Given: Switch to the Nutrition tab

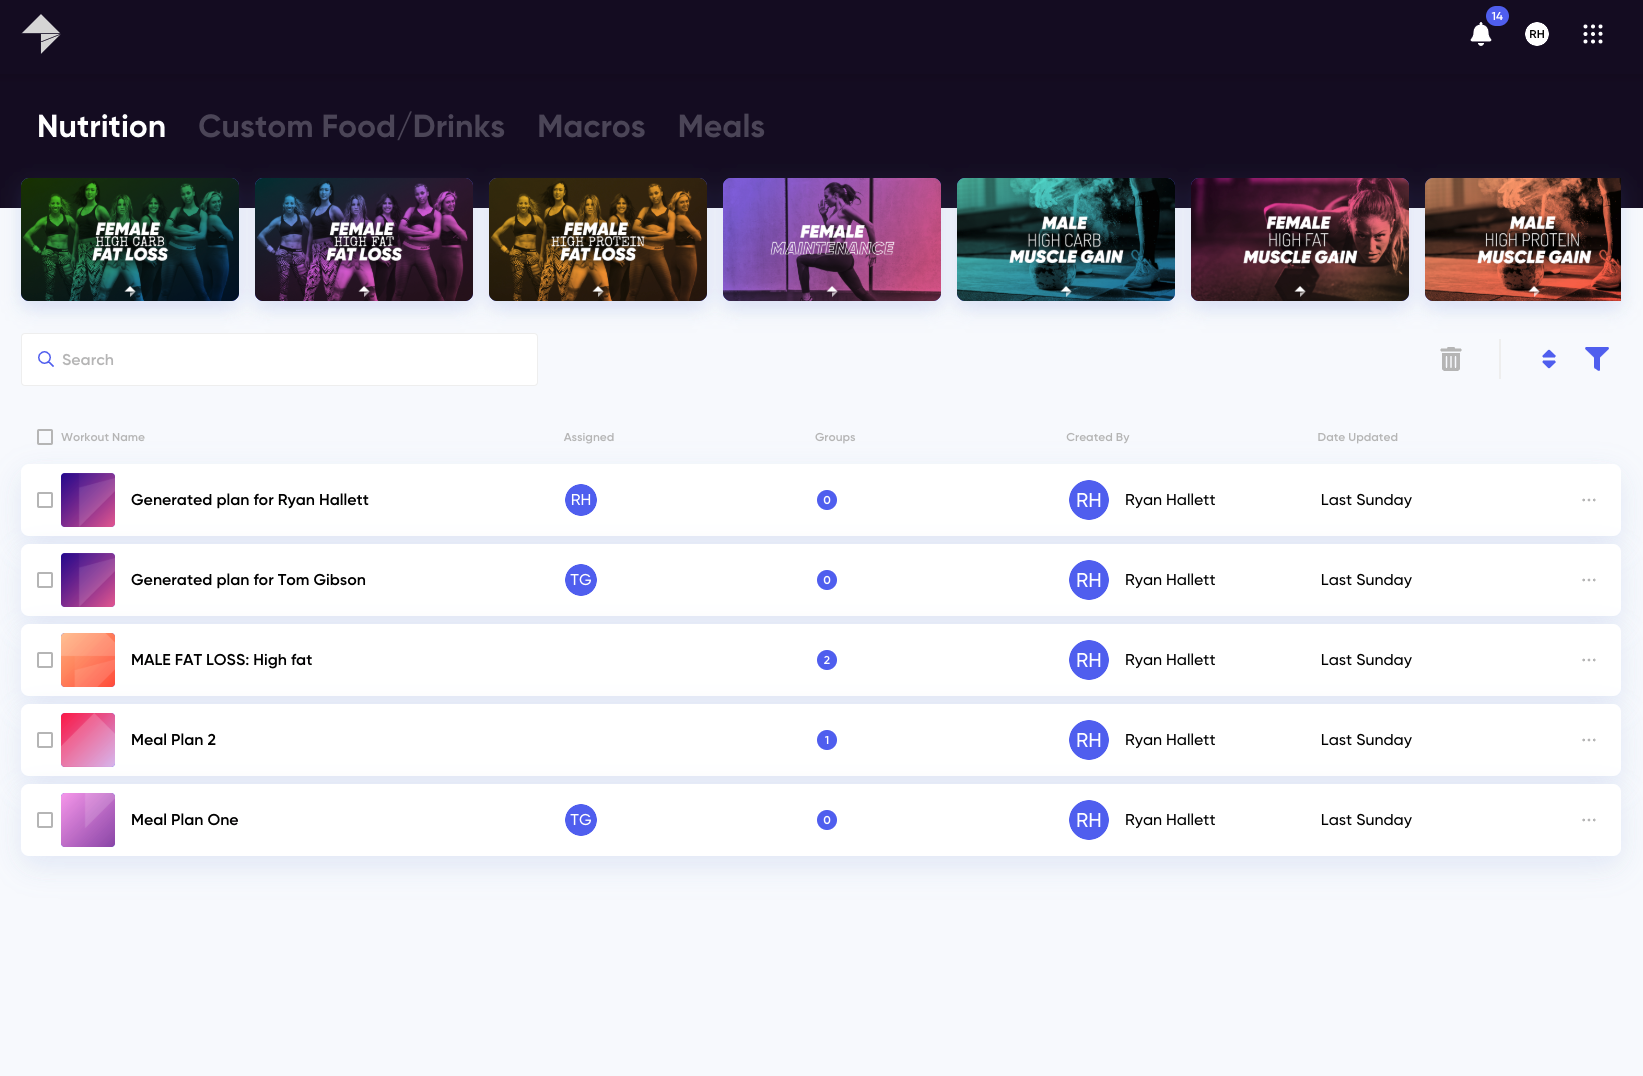Looking at the screenshot, I should 101,126.
